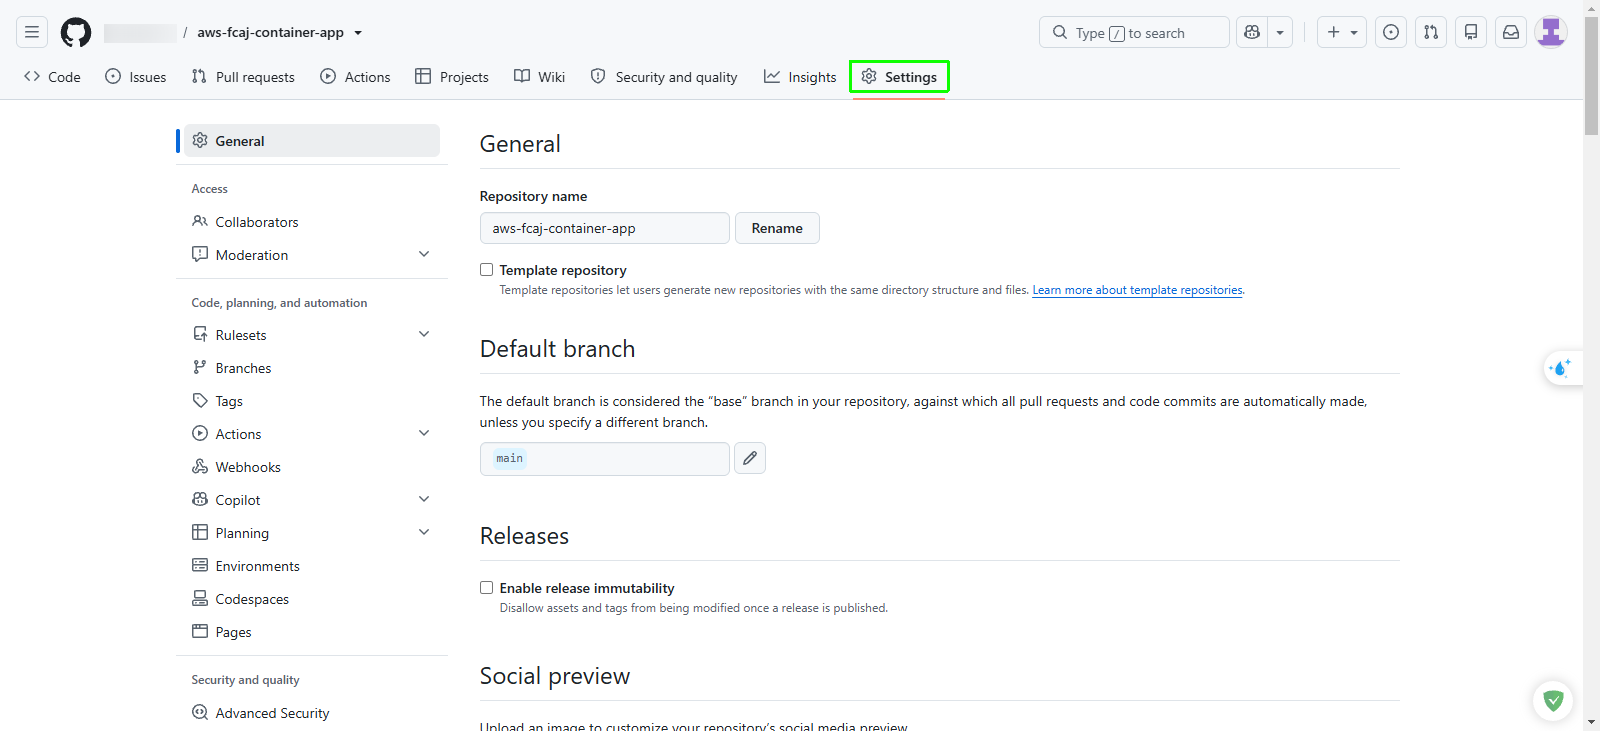Open notifications inbox icon
Screen dimensions: 1600x731
tap(1511, 32)
